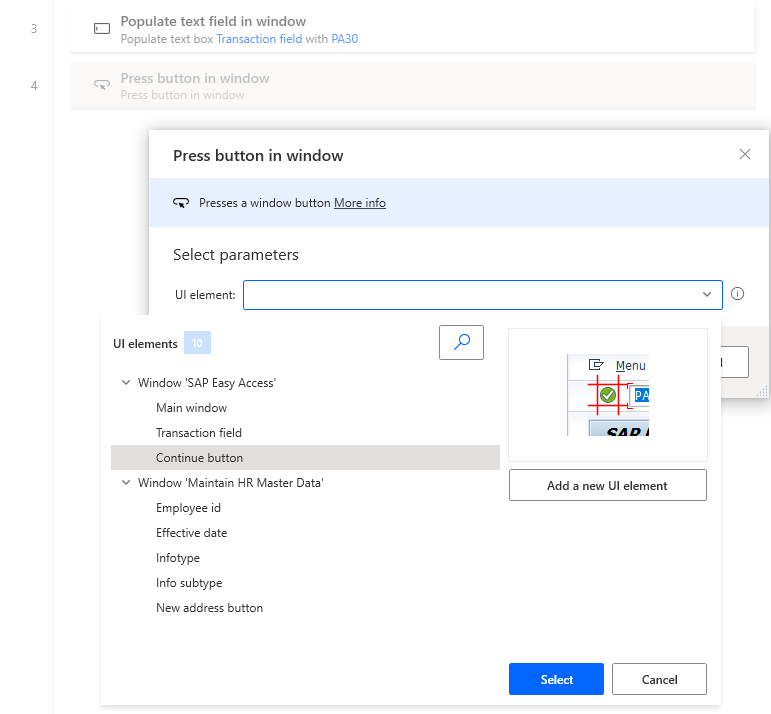Select Effective date UI element
The image size is (771, 714).
pos(191,533)
